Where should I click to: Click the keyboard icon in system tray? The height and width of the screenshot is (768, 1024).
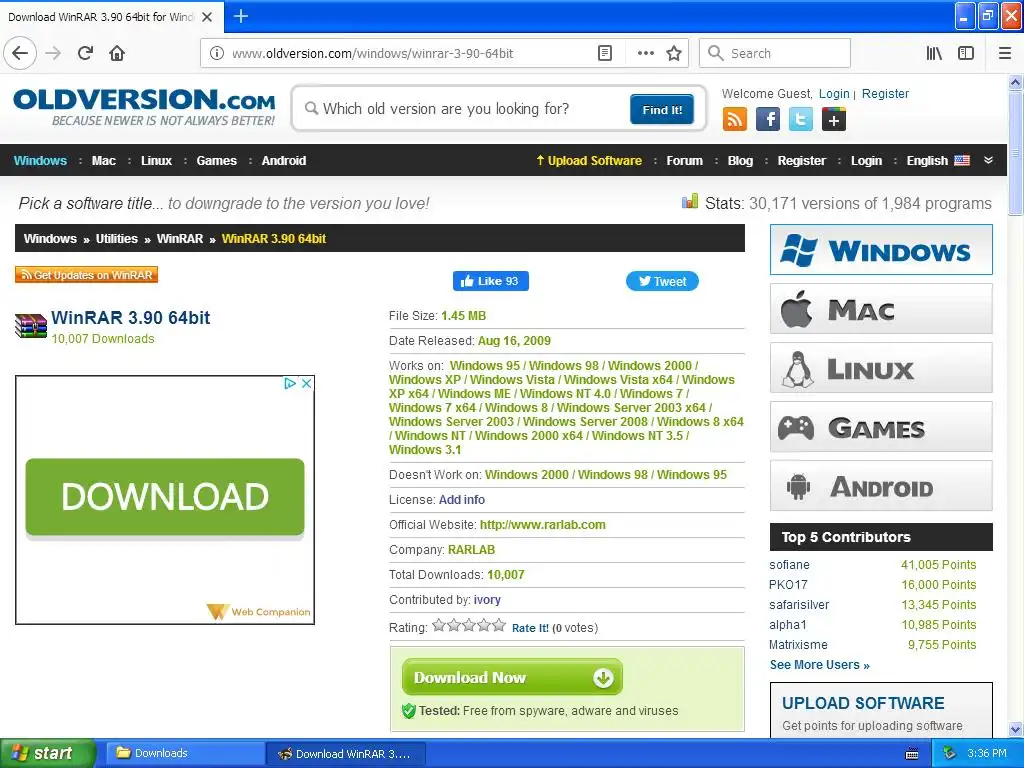click(x=912, y=754)
